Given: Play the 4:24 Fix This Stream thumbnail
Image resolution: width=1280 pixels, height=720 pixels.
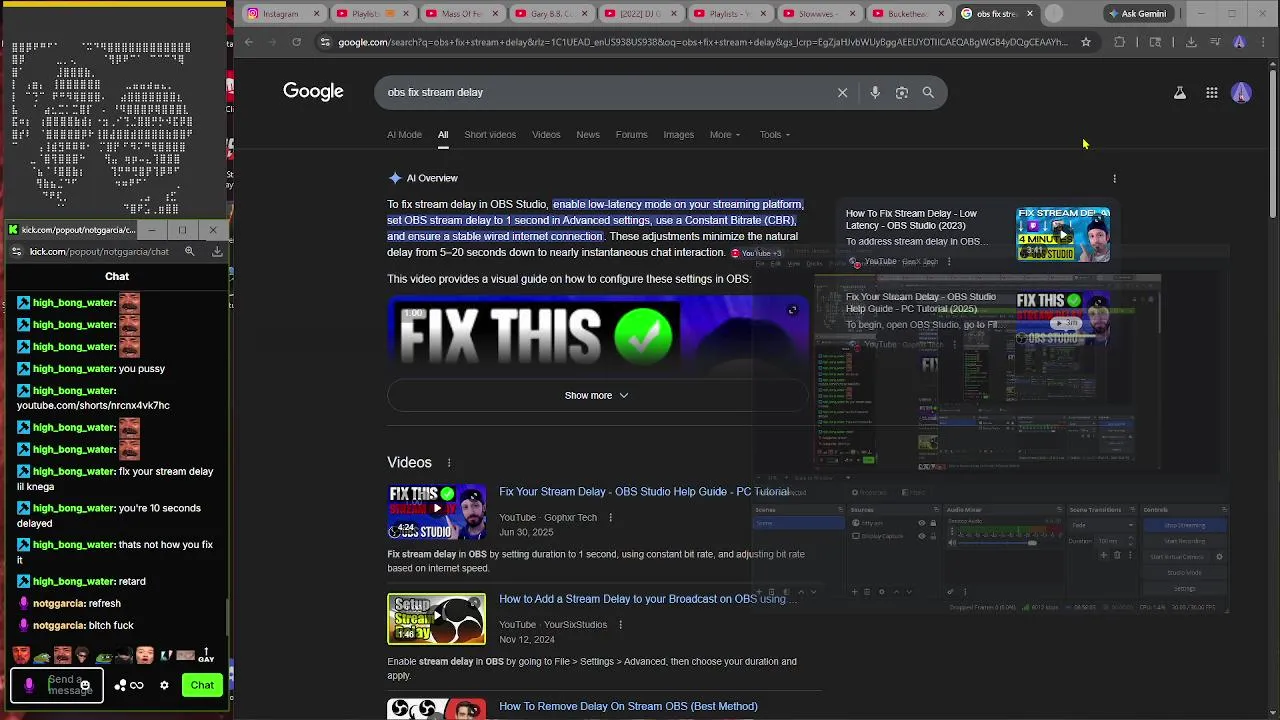Looking at the screenshot, I should (x=436, y=512).
